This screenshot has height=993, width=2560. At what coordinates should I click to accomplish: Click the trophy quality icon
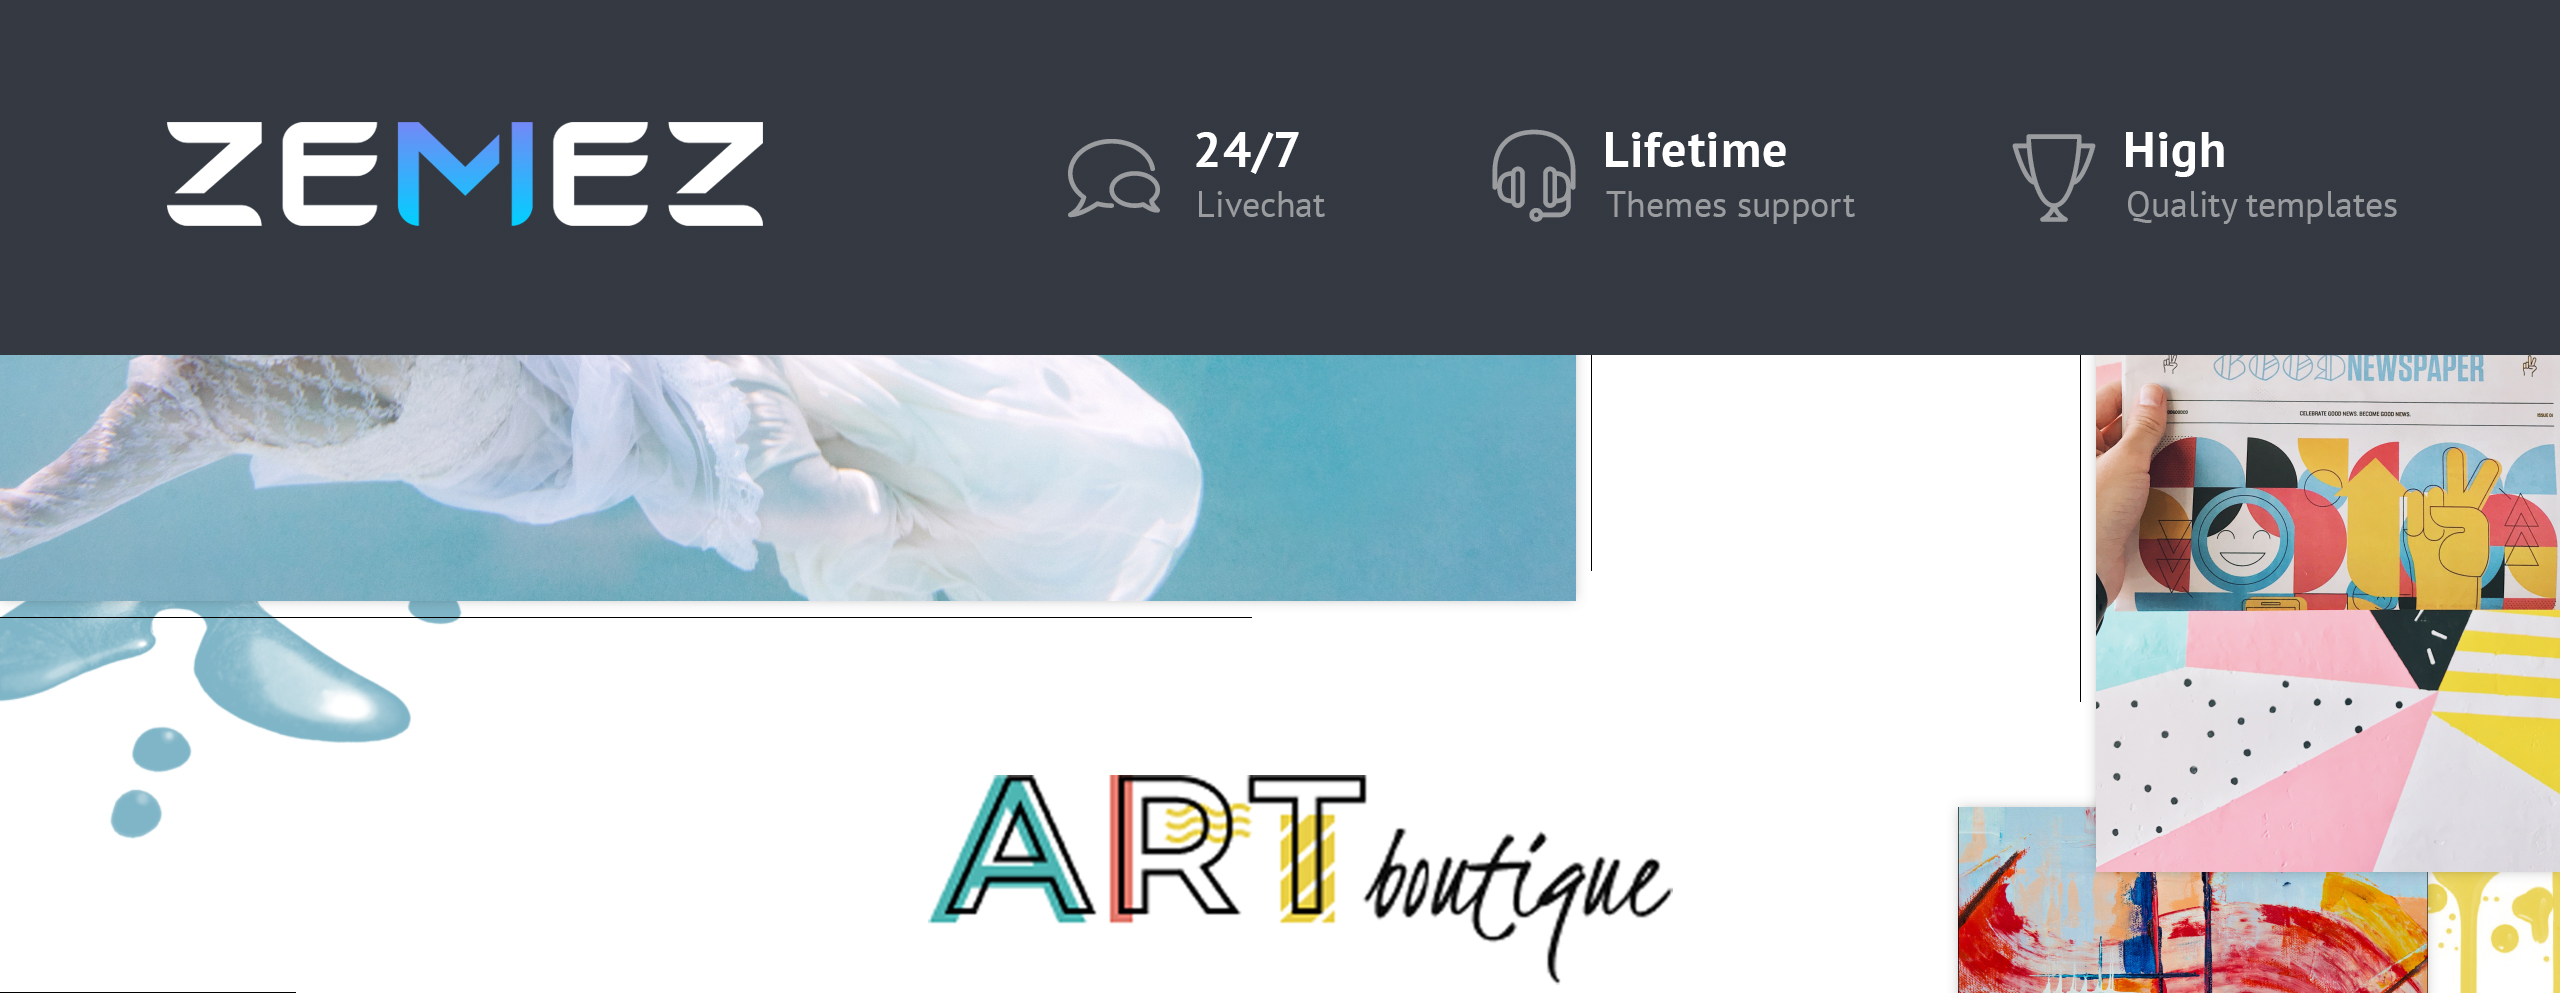(2053, 177)
